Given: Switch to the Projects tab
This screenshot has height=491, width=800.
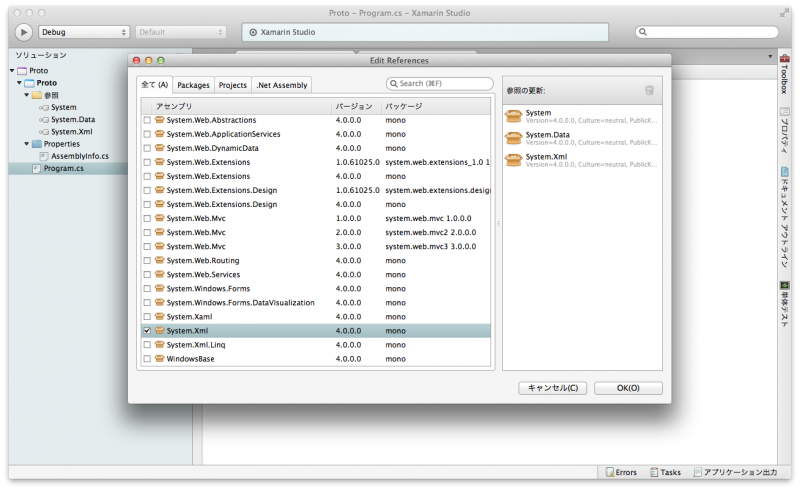Looking at the screenshot, I should click(x=233, y=85).
